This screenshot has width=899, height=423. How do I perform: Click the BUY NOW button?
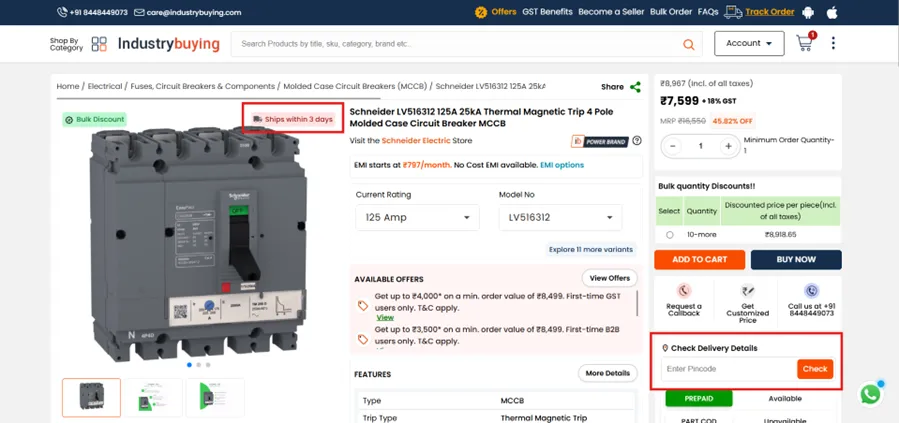(x=796, y=259)
